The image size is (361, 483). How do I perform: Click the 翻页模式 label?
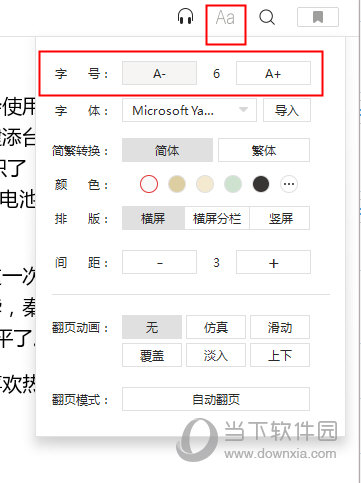(x=80, y=399)
